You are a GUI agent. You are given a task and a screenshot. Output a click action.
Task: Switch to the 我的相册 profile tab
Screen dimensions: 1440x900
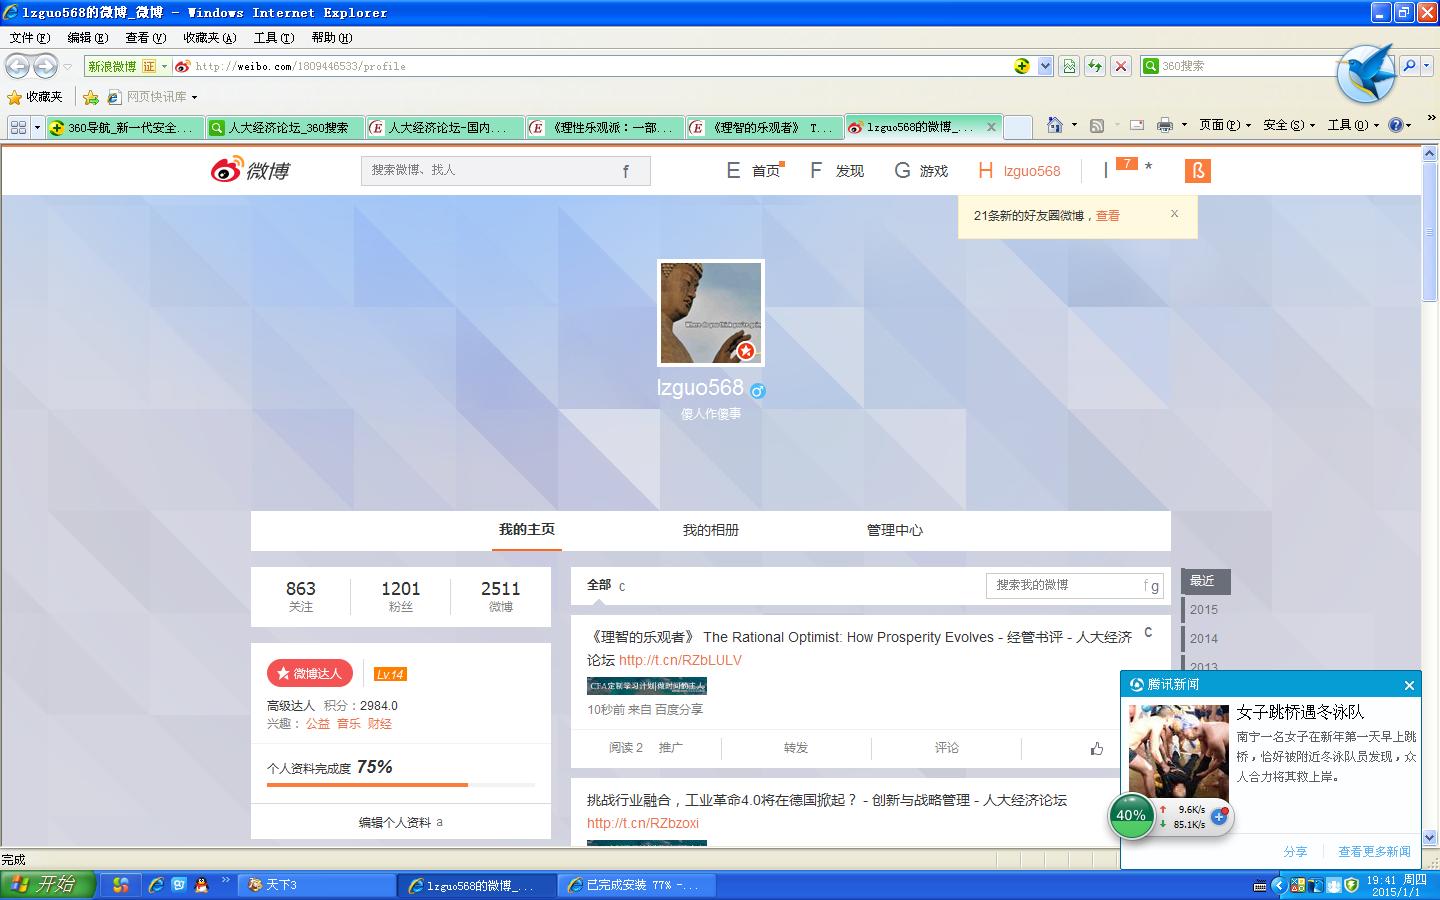(711, 530)
